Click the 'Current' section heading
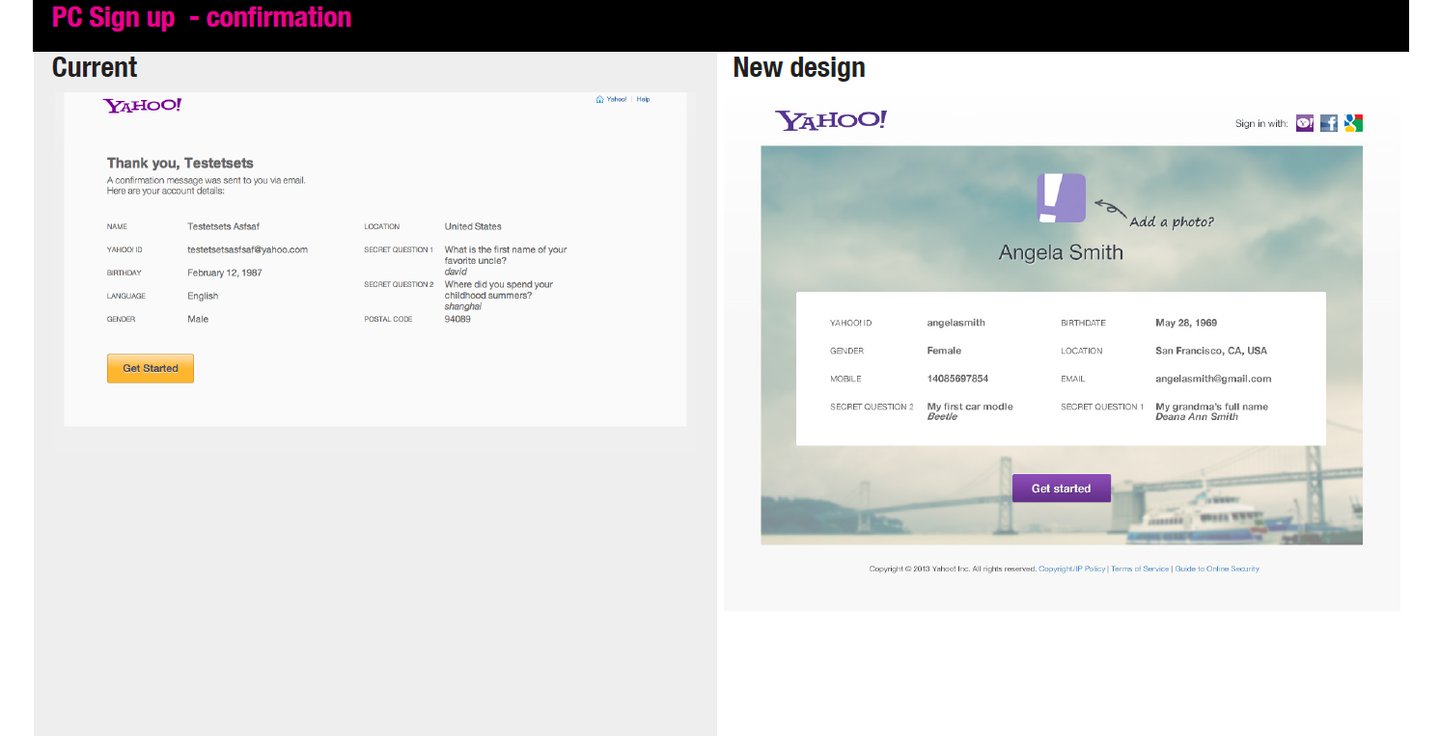1440x736 pixels. (95, 68)
